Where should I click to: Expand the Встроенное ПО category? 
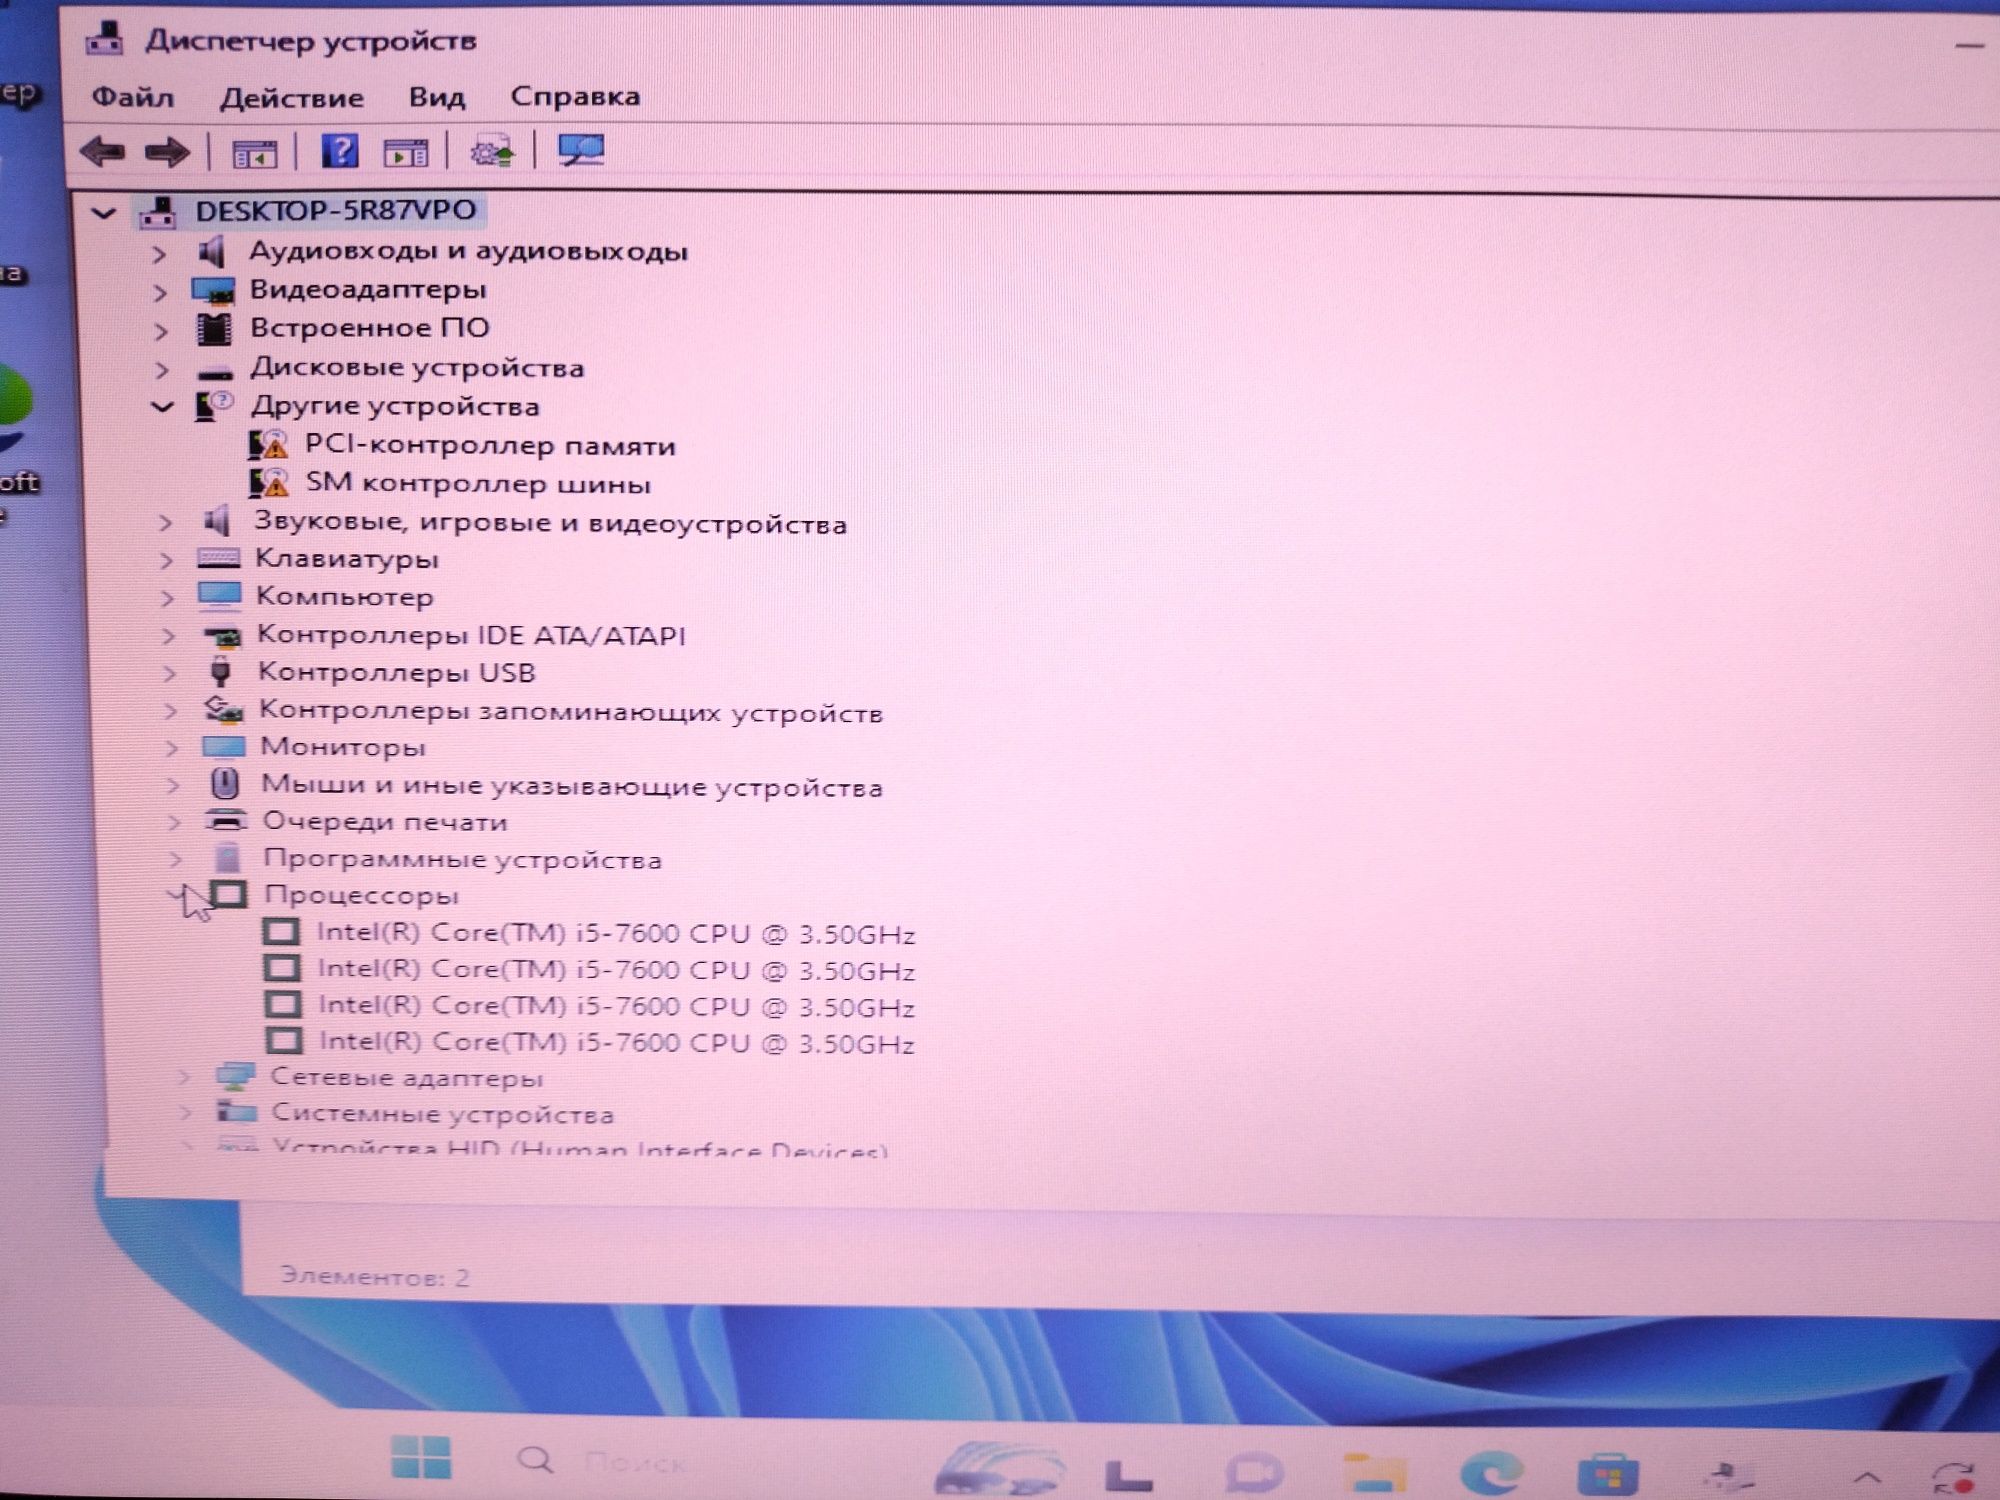161,331
